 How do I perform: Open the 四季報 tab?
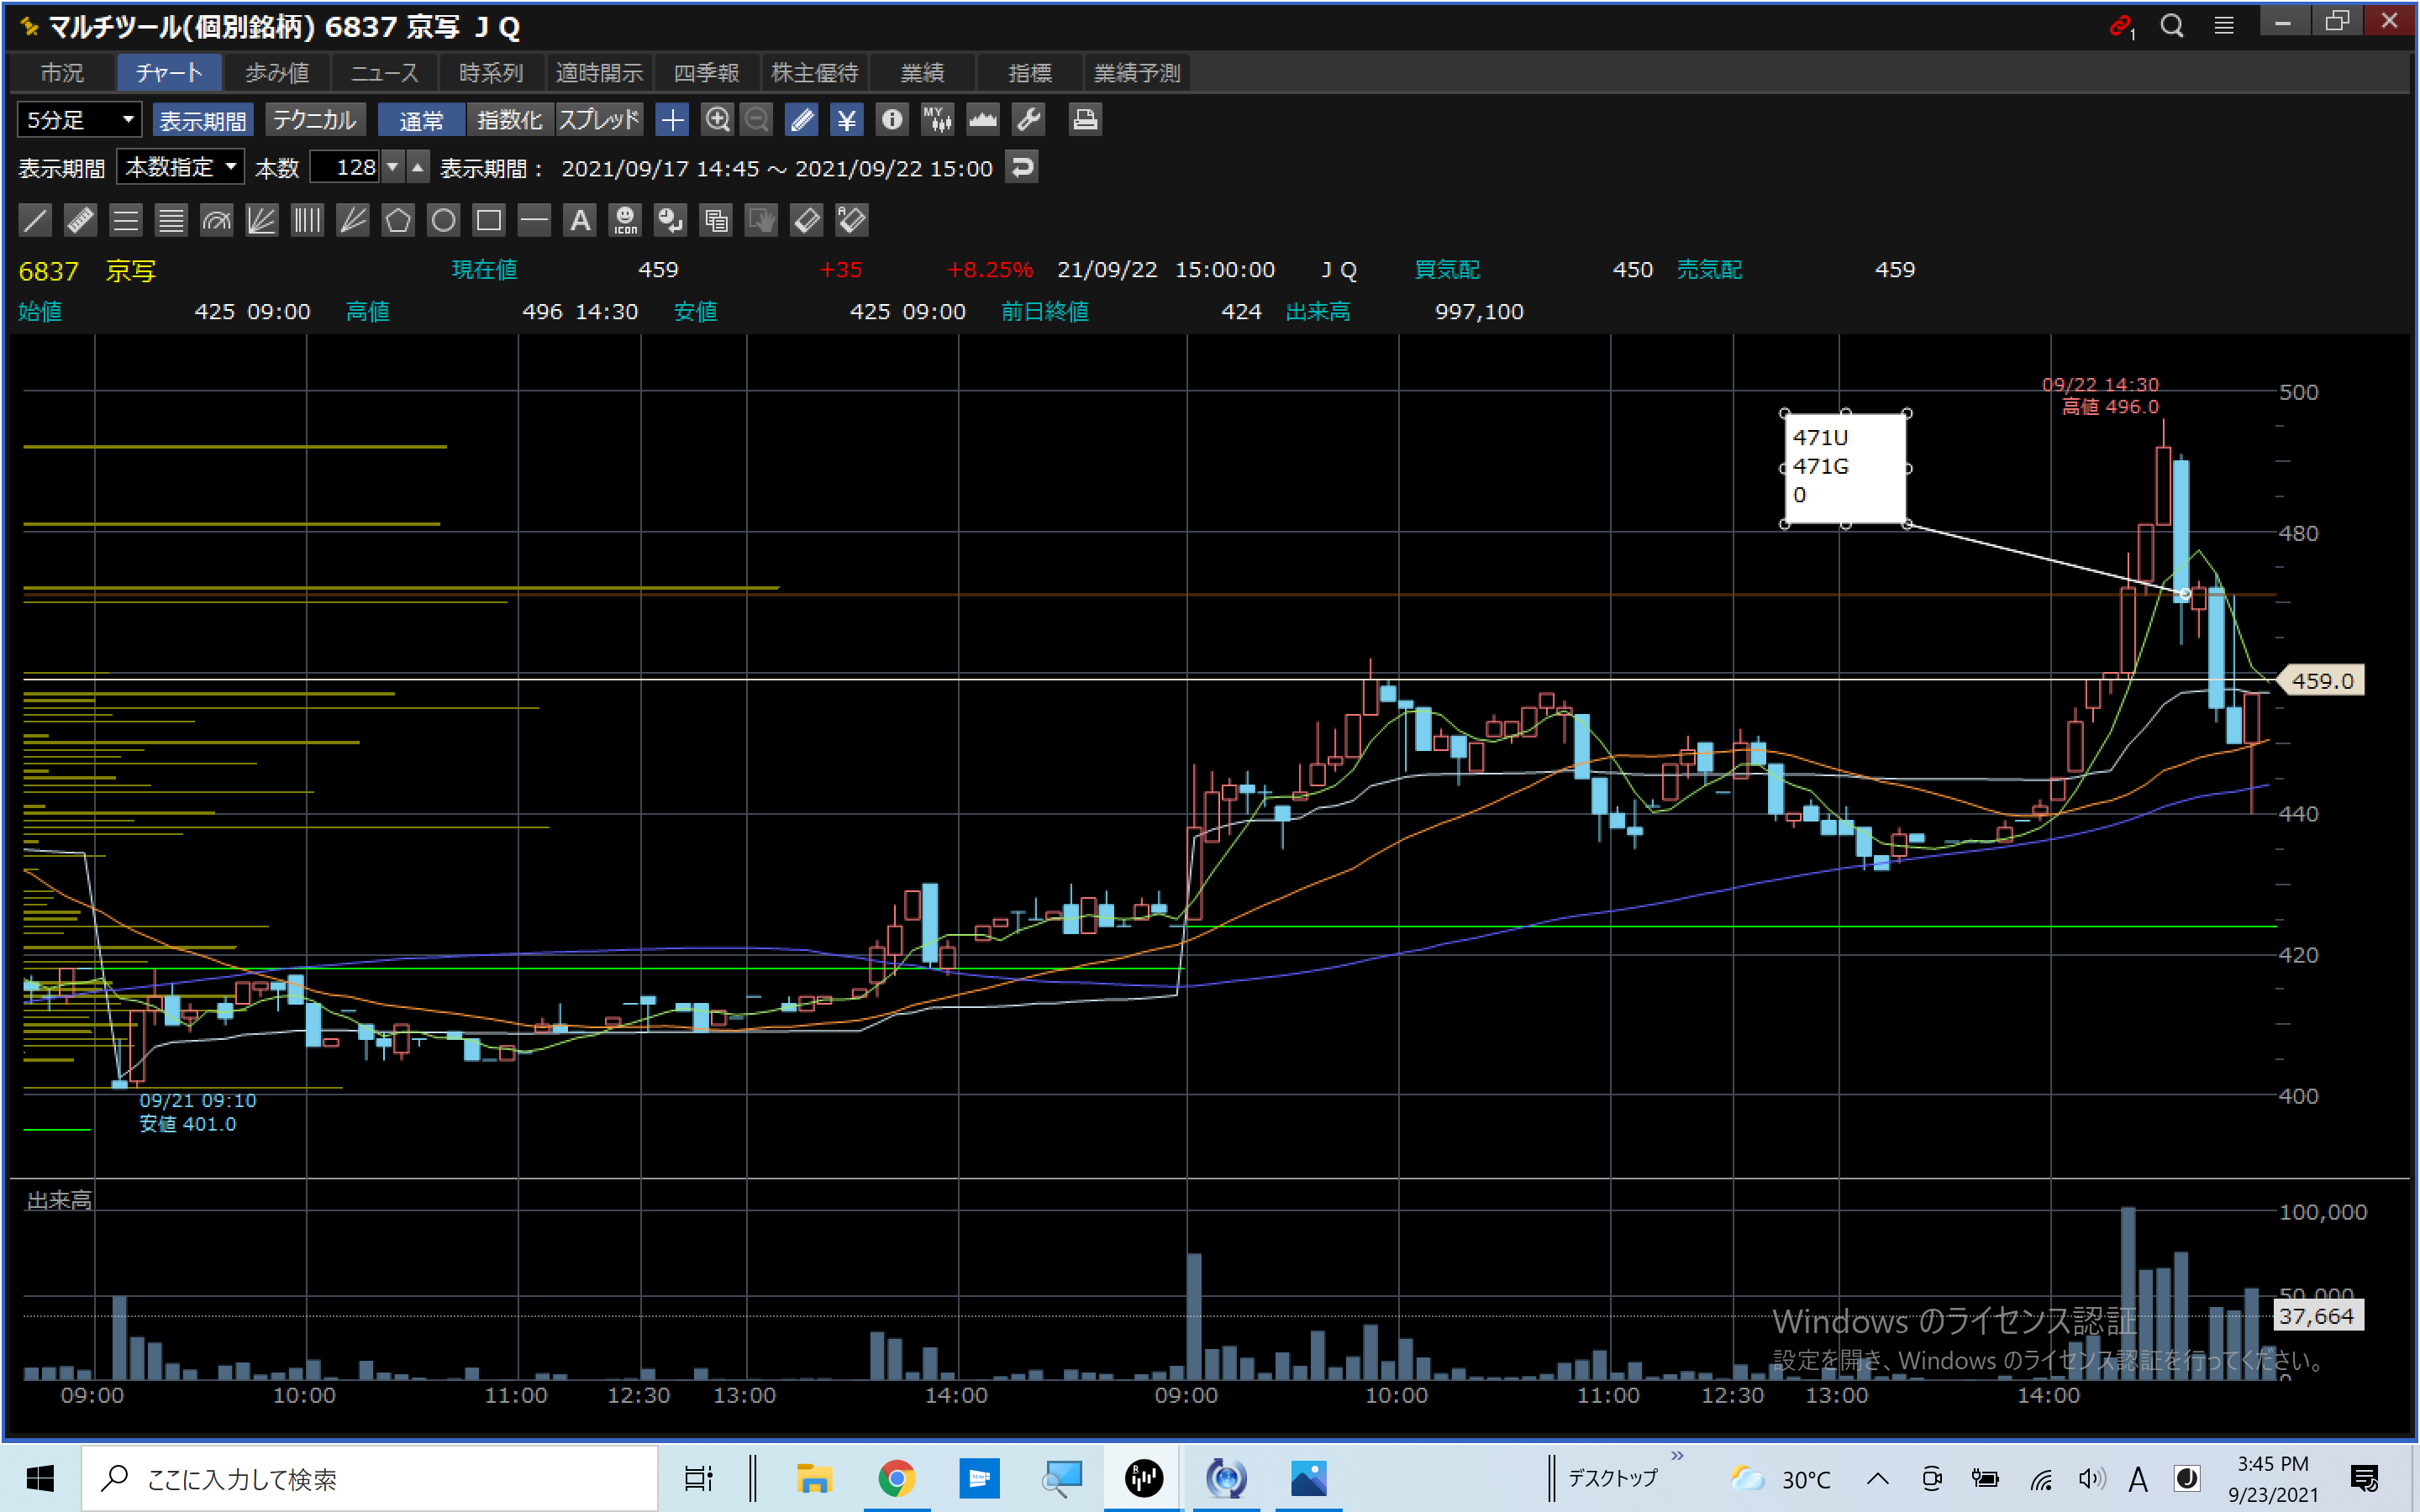click(x=706, y=73)
